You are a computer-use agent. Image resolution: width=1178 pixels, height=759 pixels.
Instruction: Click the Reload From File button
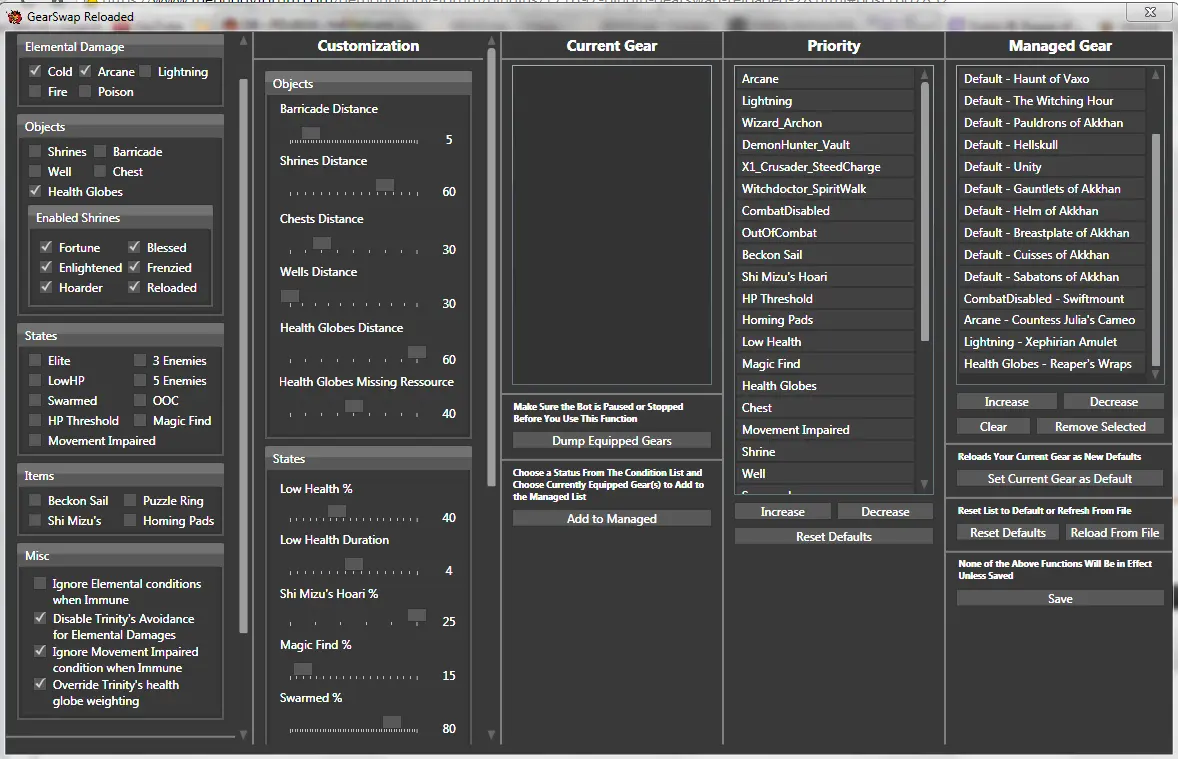(1114, 533)
